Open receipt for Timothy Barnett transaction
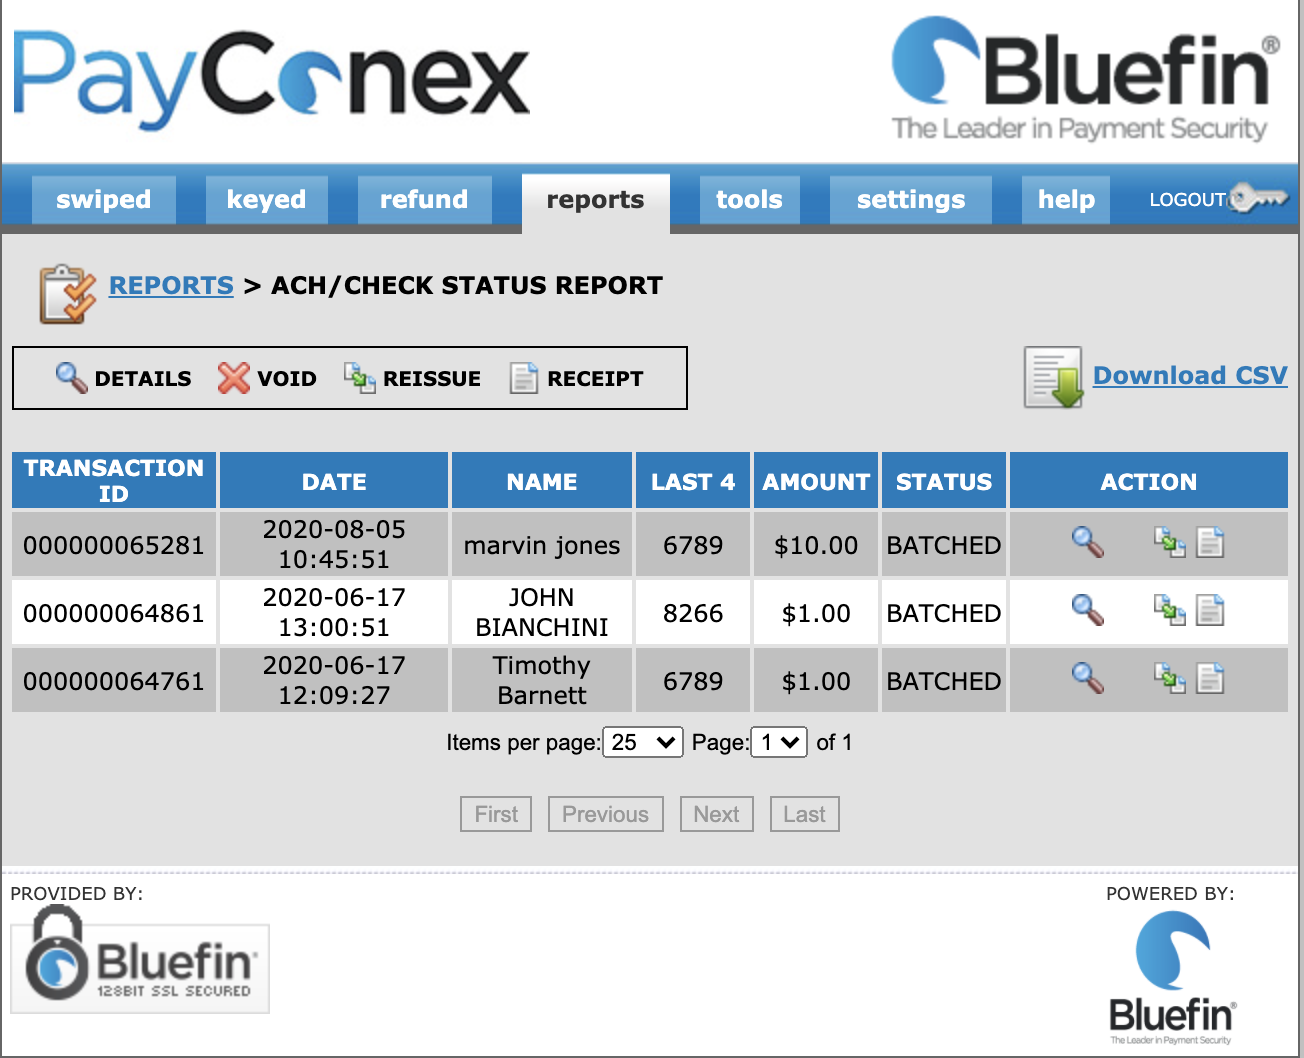 (x=1210, y=678)
